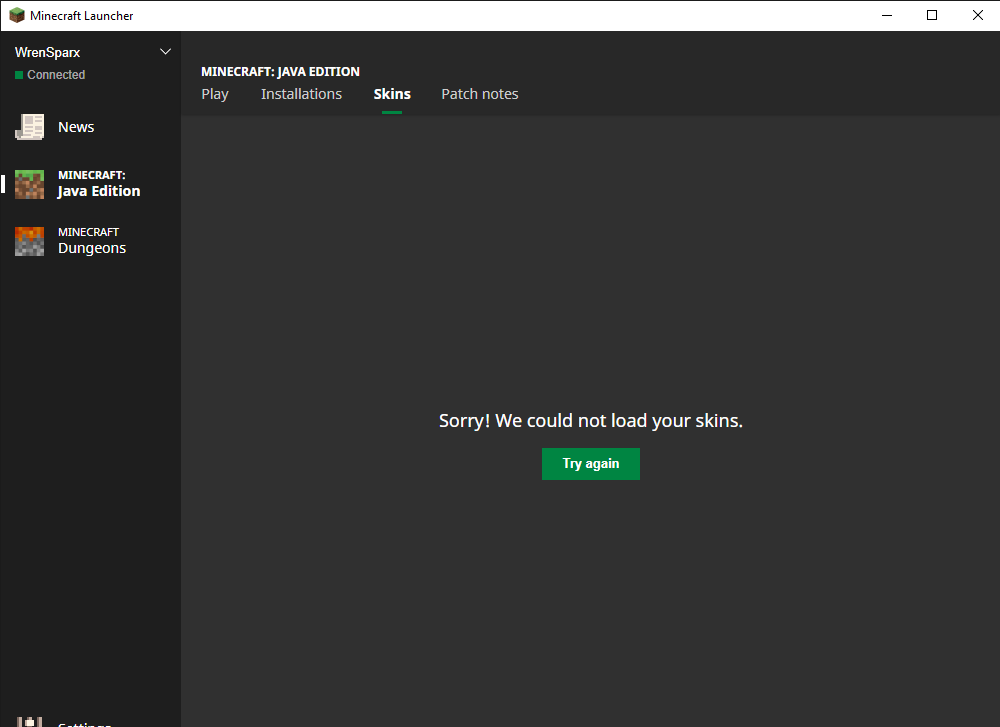Click the Connected status text
The width and height of the screenshot is (1000, 727).
[56, 75]
